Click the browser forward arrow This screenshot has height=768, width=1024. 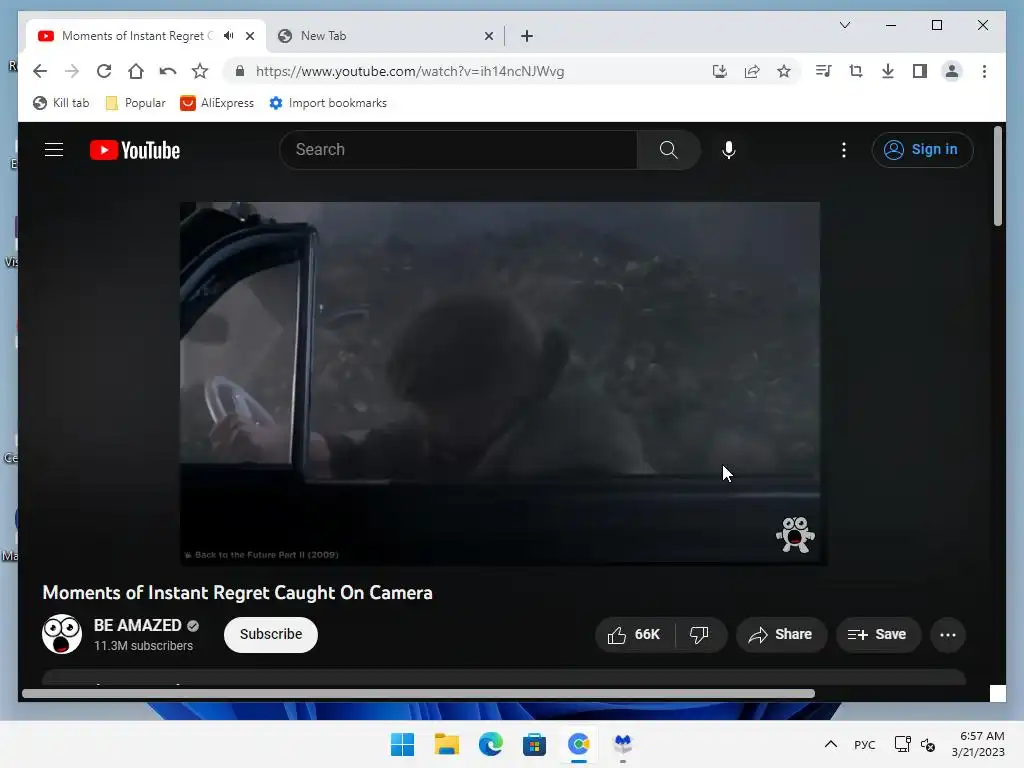[72, 71]
